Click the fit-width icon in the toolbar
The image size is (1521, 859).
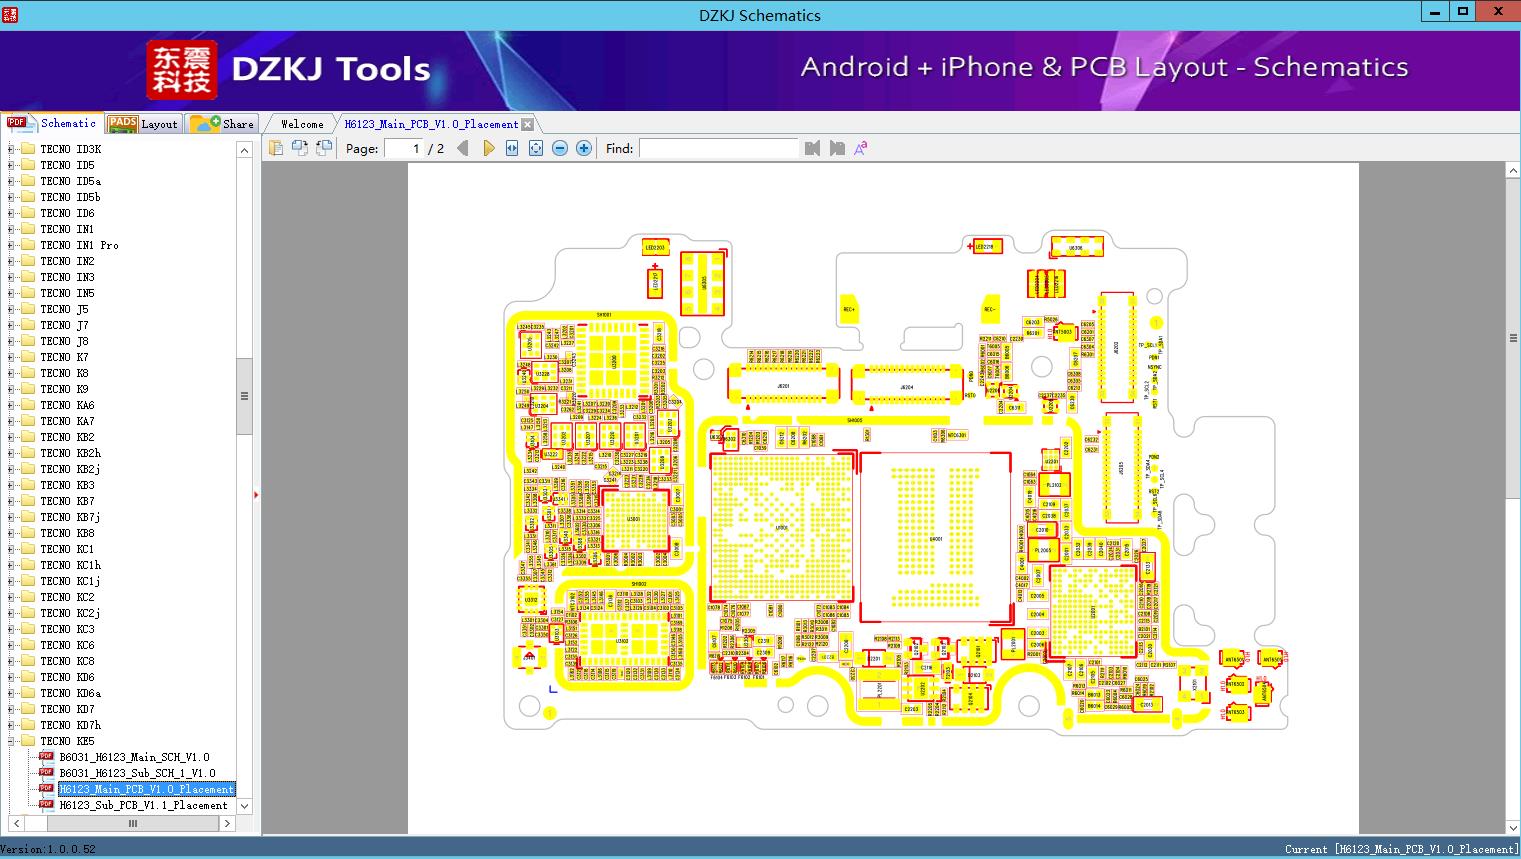point(512,148)
